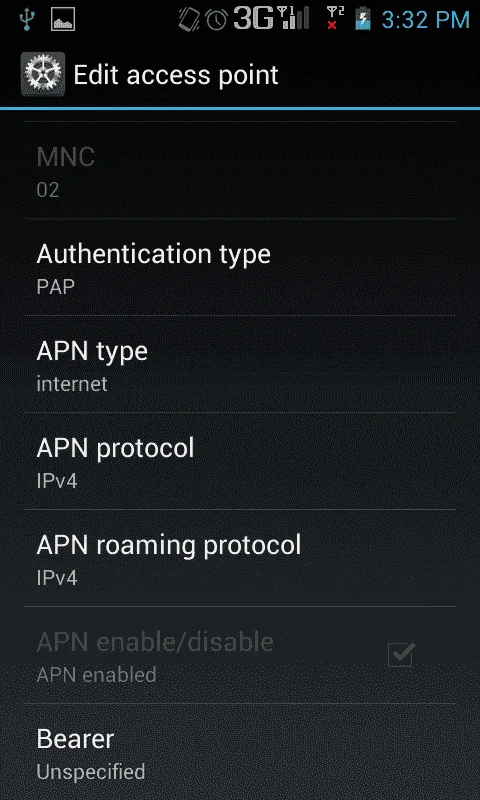Toggle the APN enabled checkbox
The image size is (480, 800).
click(x=401, y=655)
